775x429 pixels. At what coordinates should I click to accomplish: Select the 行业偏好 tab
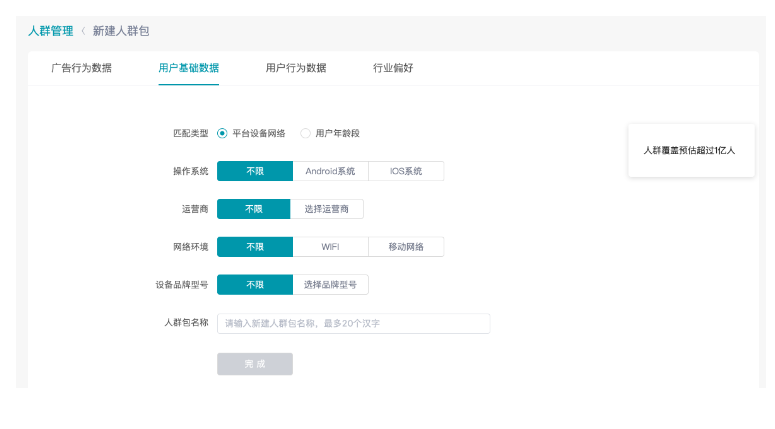(393, 68)
